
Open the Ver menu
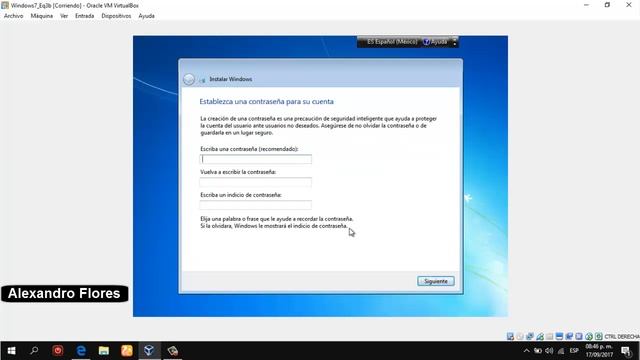pyautogui.click(x=64, y=16)
